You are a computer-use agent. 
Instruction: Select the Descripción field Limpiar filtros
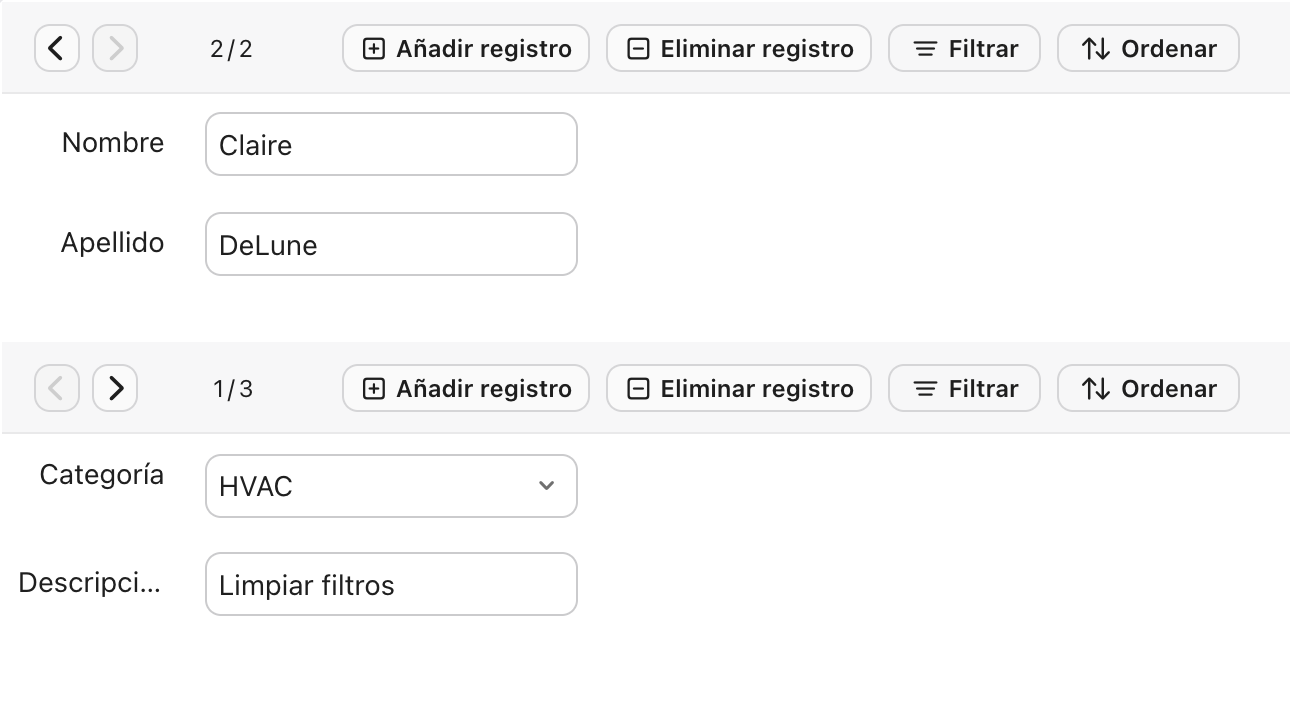(x=391, y=584)
